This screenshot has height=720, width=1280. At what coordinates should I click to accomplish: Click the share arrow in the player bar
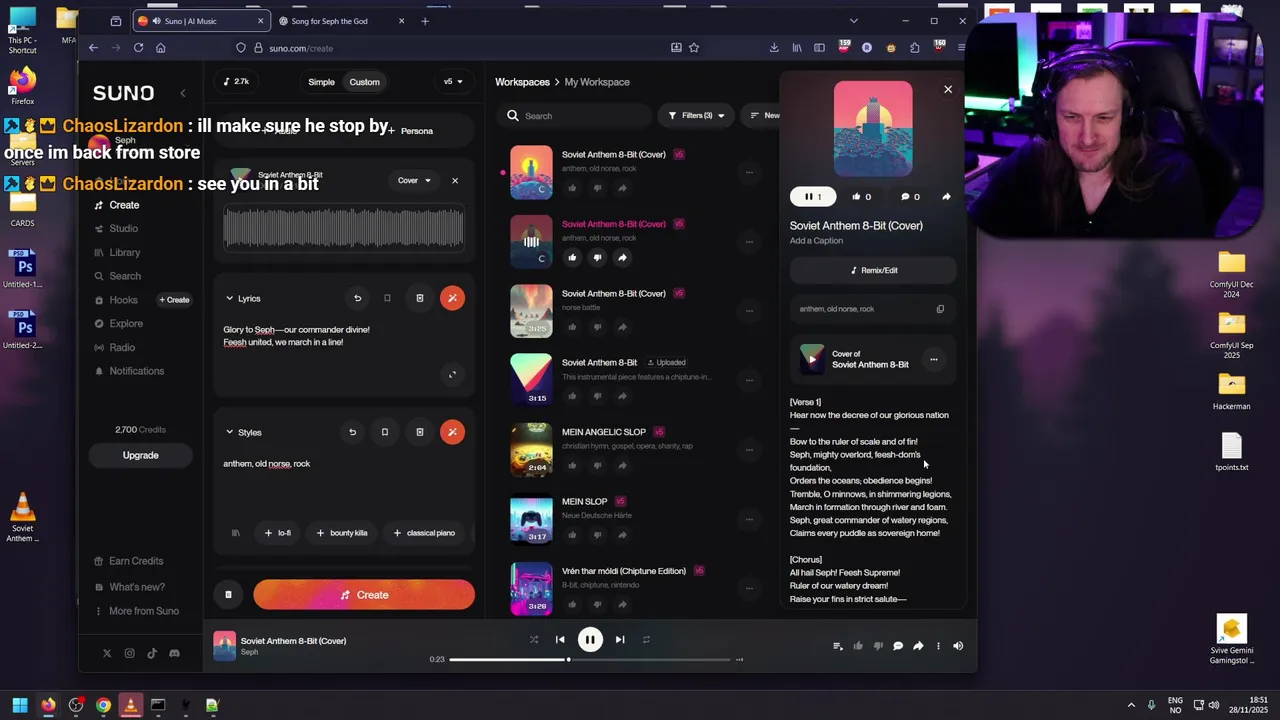918,646
